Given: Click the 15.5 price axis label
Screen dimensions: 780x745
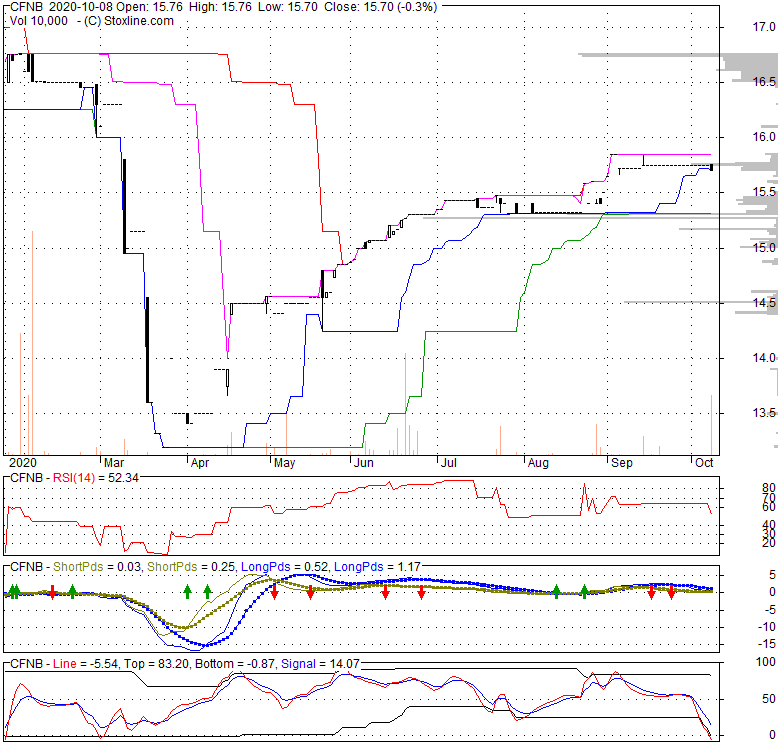Looking at the screenshot, I should point(764,192).
